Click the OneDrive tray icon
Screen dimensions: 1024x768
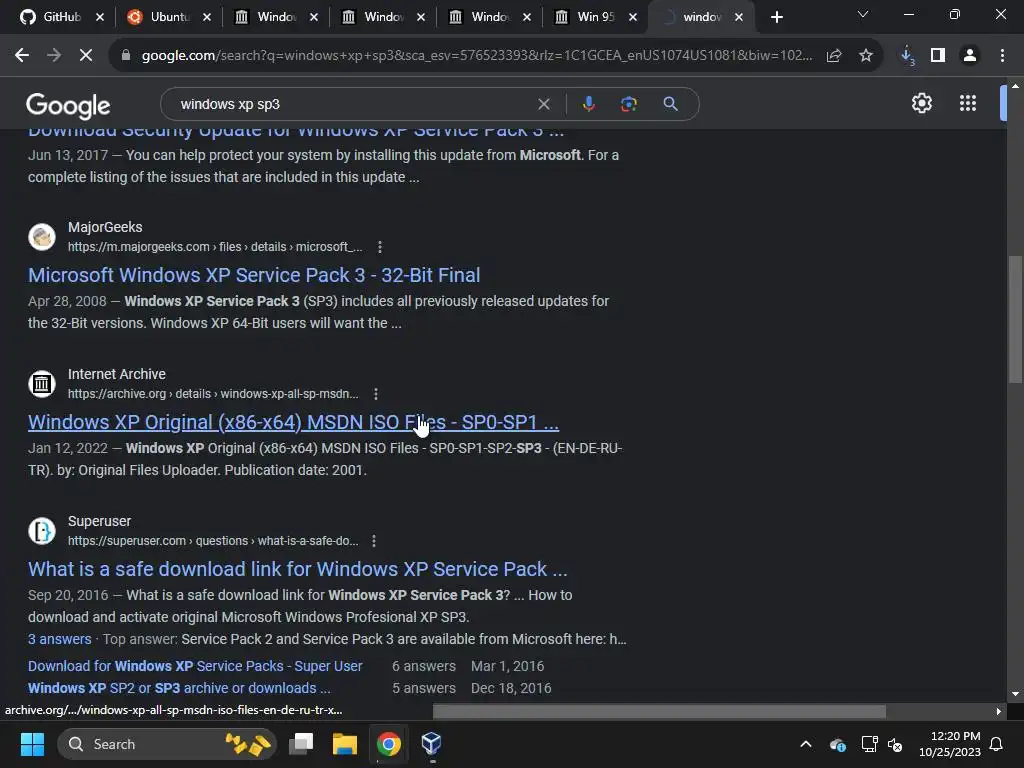pos(837,744)
